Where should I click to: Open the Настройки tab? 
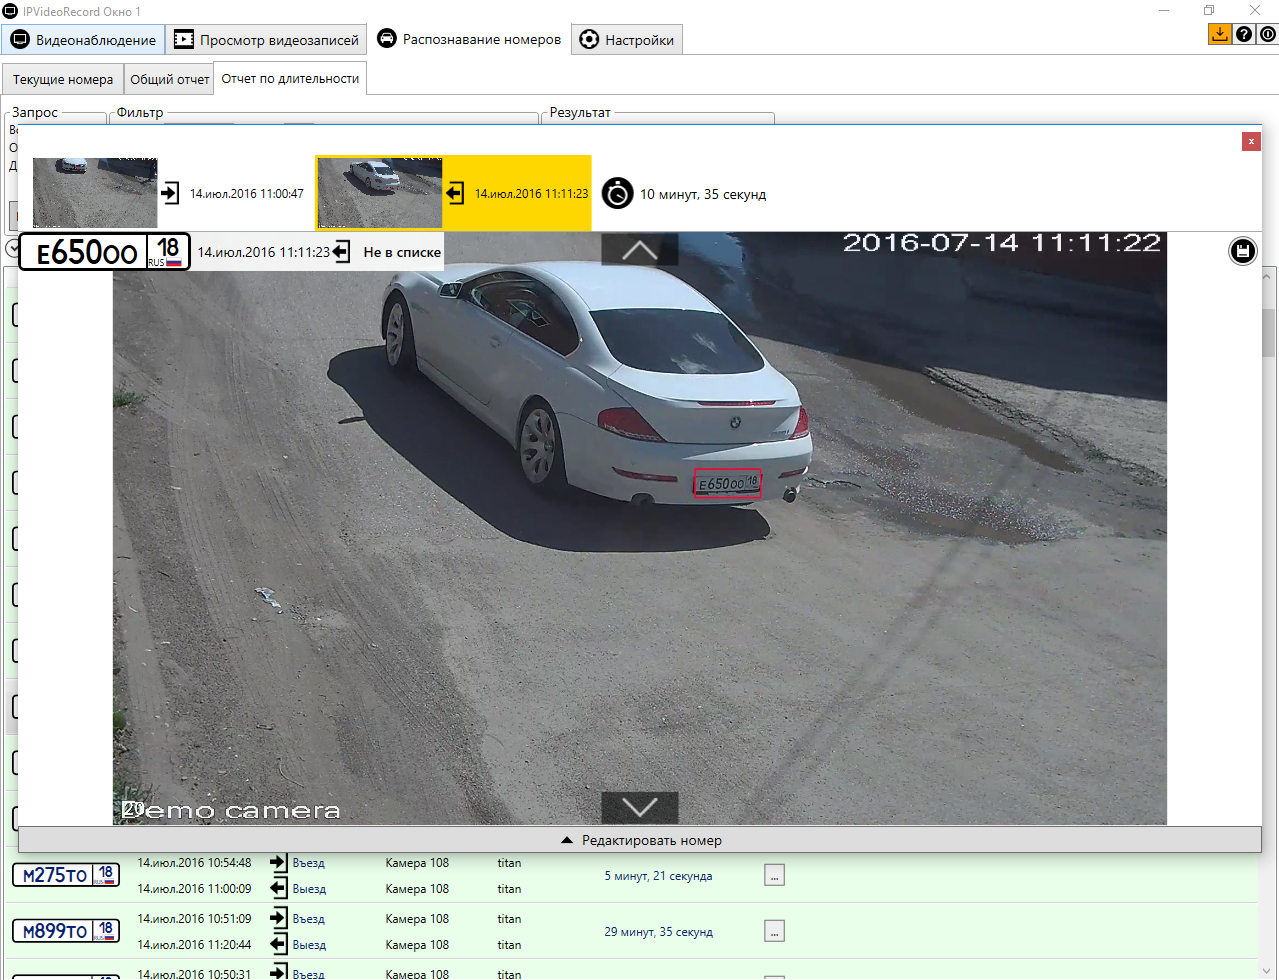coord(627,40)
